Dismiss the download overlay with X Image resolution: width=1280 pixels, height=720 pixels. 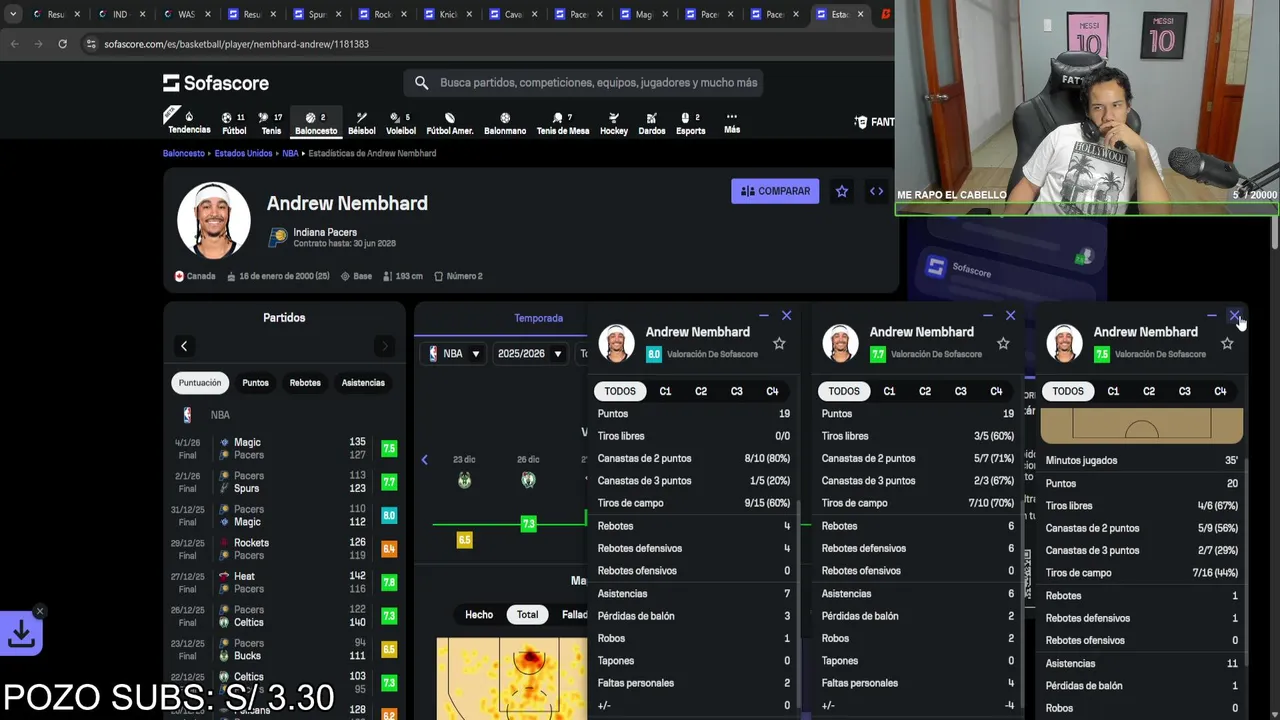pyautogui.click(x=40, y=611)
